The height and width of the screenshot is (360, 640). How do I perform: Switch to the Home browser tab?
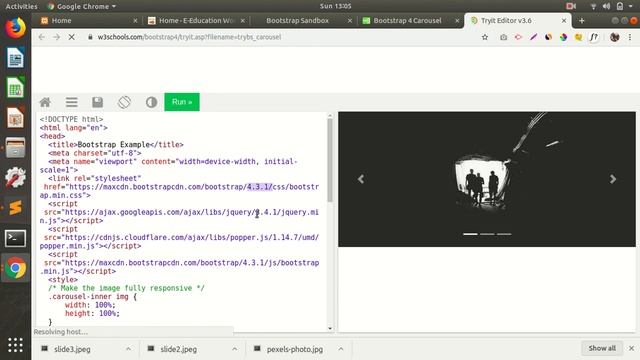61,20
